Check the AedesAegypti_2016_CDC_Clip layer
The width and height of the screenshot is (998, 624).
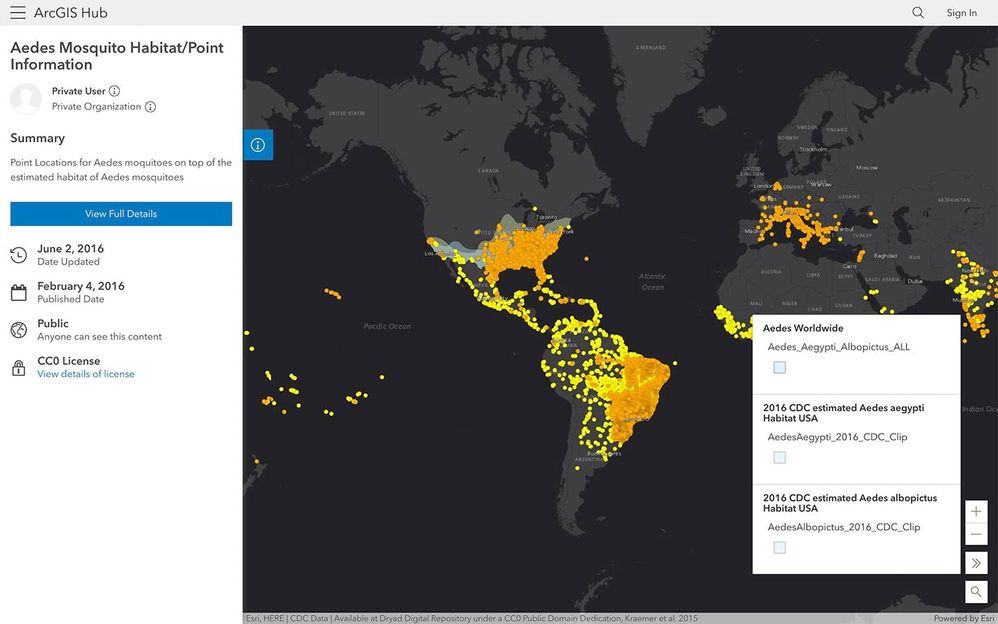779,457
